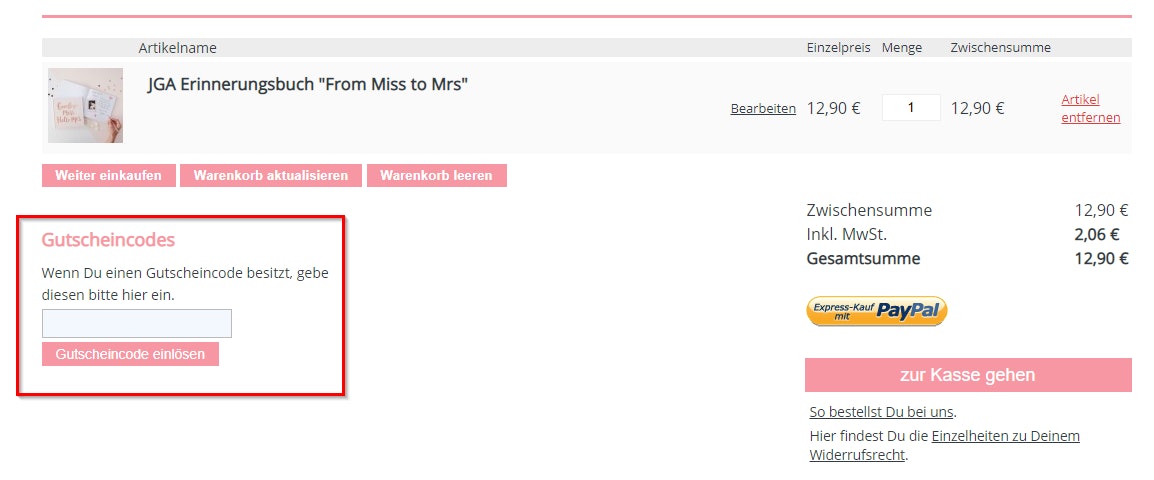
Task: Proceed with zur Kasse gehen button
Action: [x=968, y=375]
